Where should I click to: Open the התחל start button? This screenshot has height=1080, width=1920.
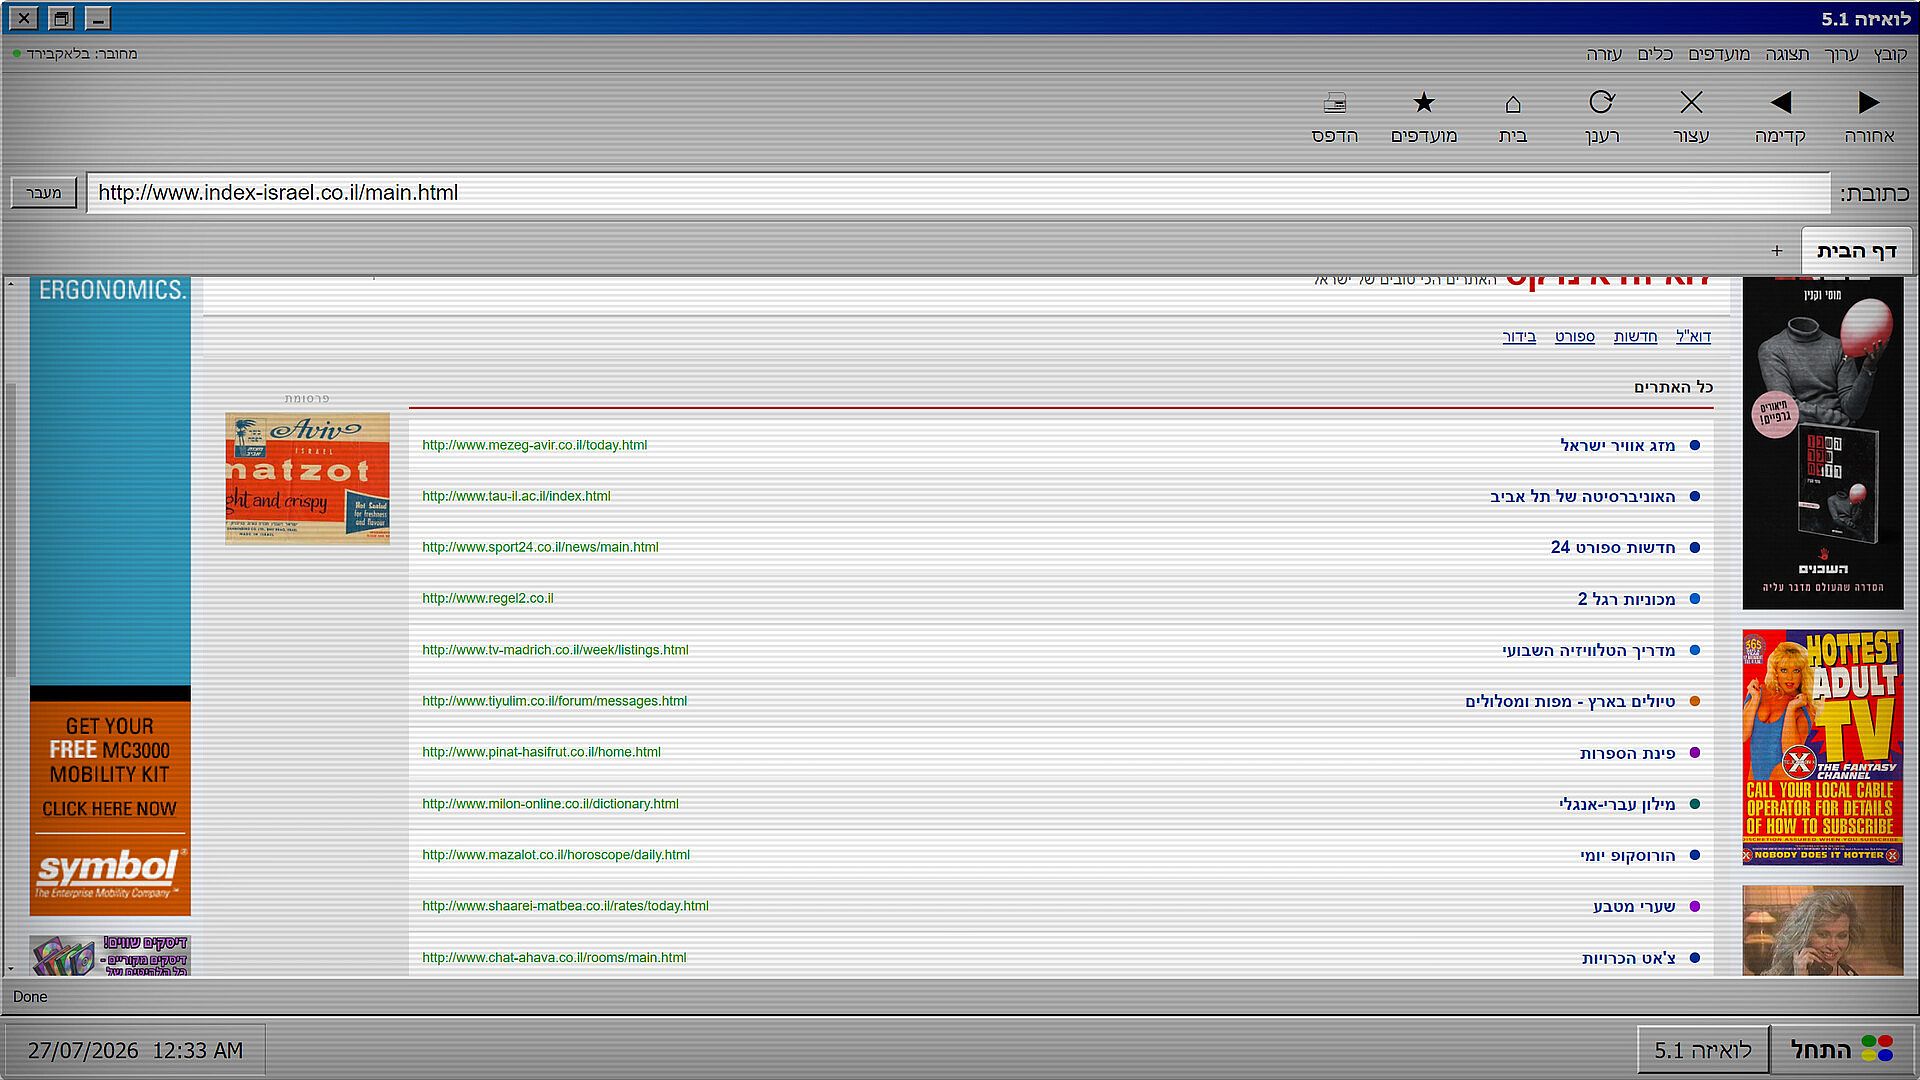tap(1841, 1050)
